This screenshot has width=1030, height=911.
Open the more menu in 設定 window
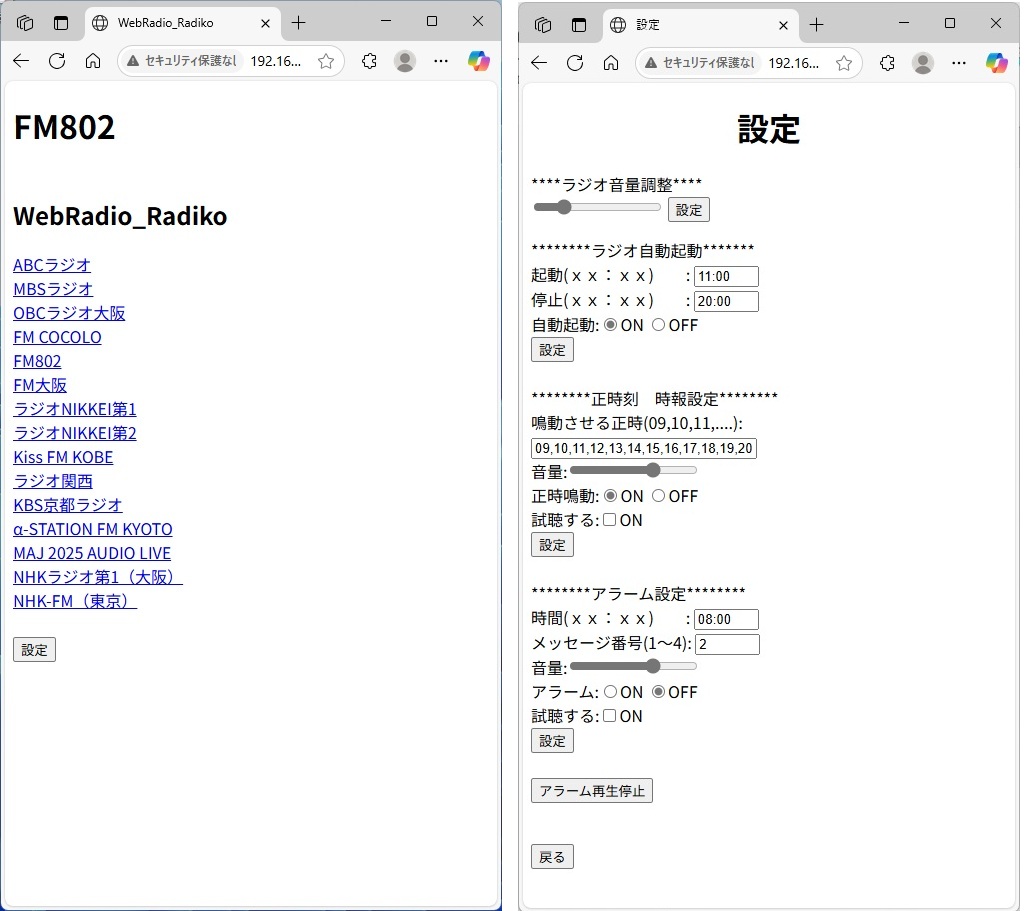[x=959, y=63]
